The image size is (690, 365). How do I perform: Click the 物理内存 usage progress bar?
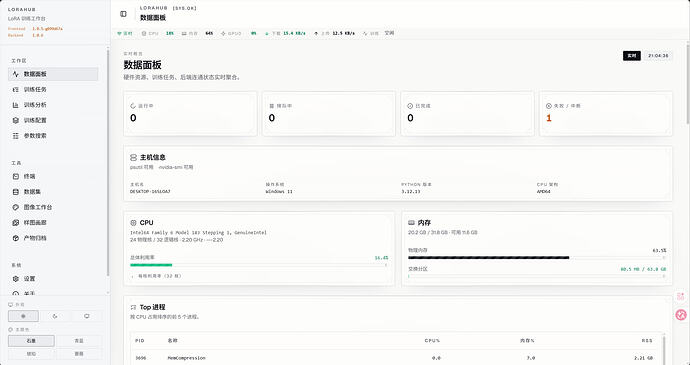click(537, 258)
